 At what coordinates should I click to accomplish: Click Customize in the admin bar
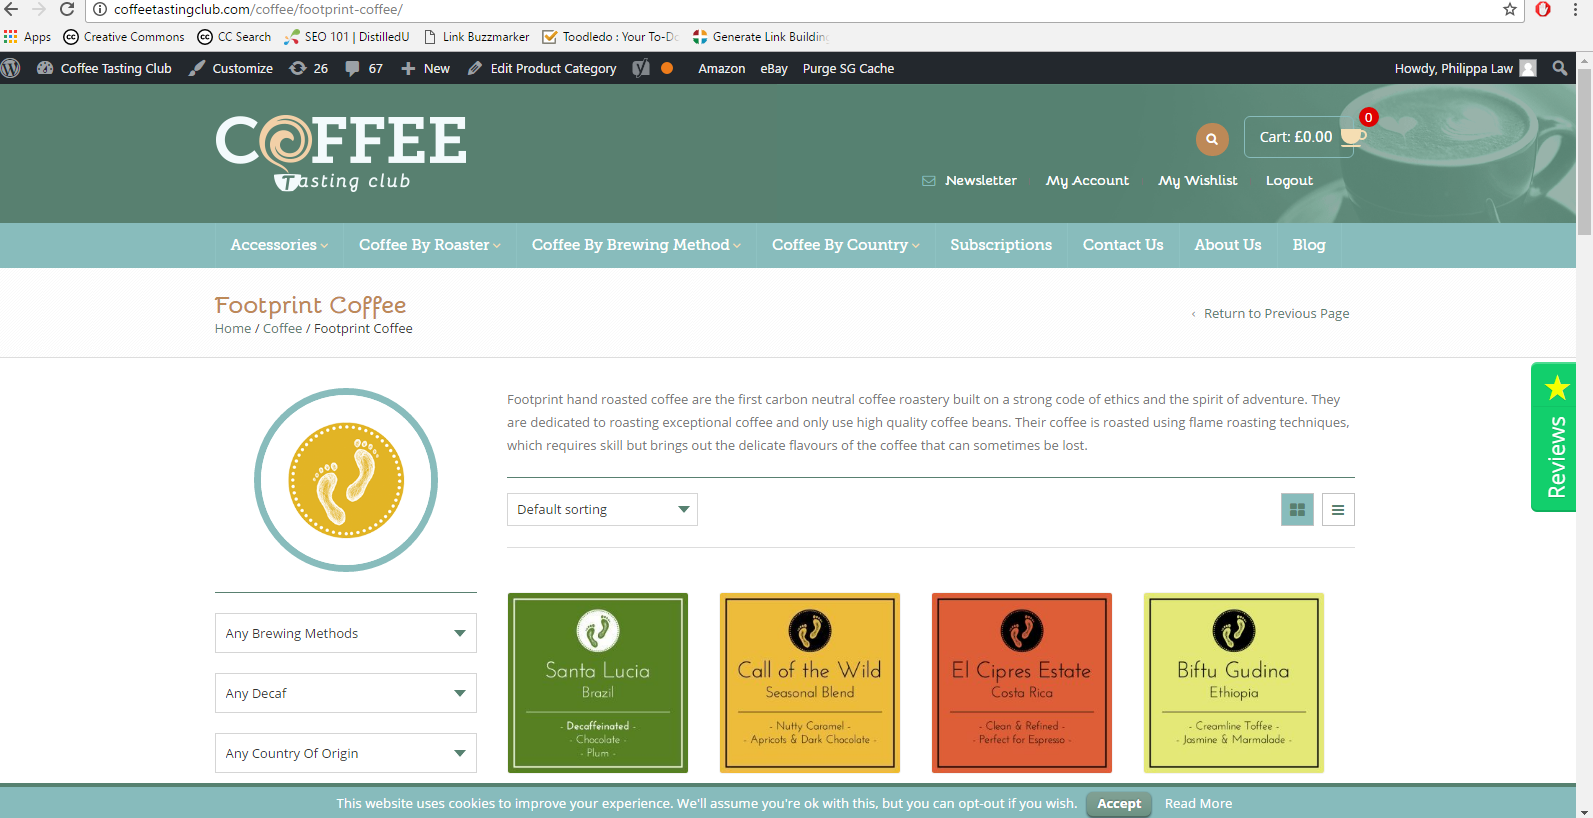(231, 68)
